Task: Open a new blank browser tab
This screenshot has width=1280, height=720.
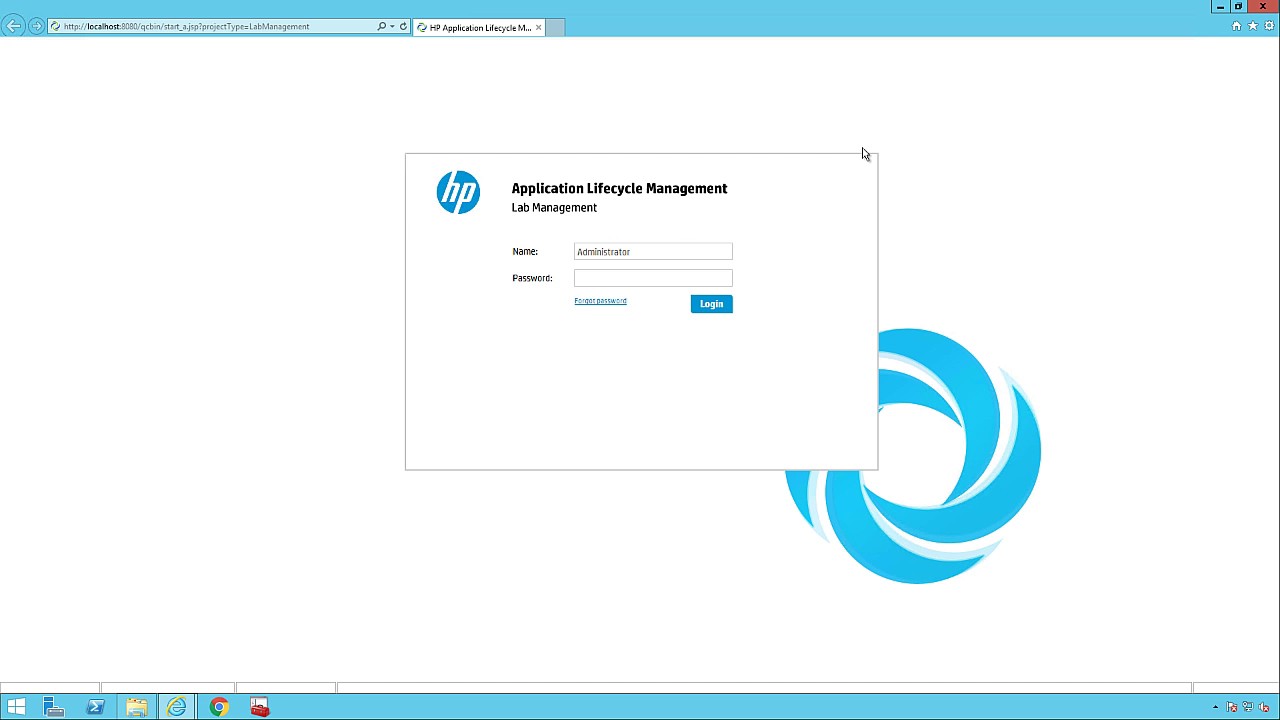Action: pos(555,28)
